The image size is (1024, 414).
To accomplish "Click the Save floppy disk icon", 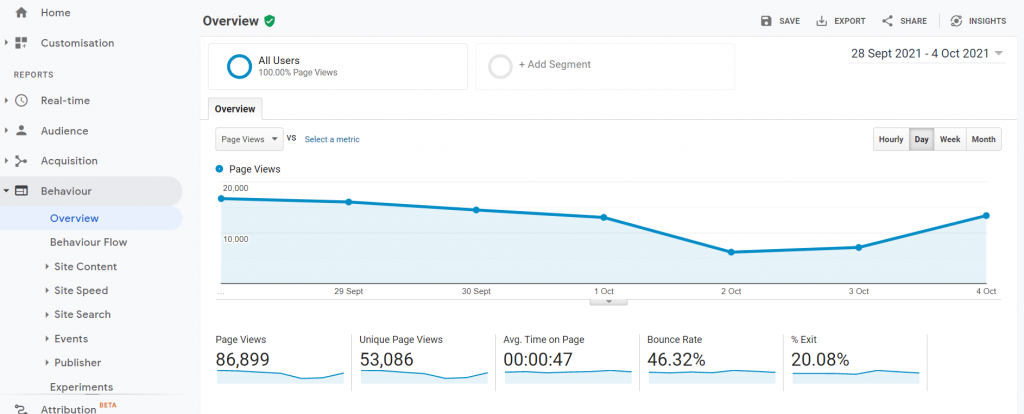I will pyautogui.click(x=766, y=21).
